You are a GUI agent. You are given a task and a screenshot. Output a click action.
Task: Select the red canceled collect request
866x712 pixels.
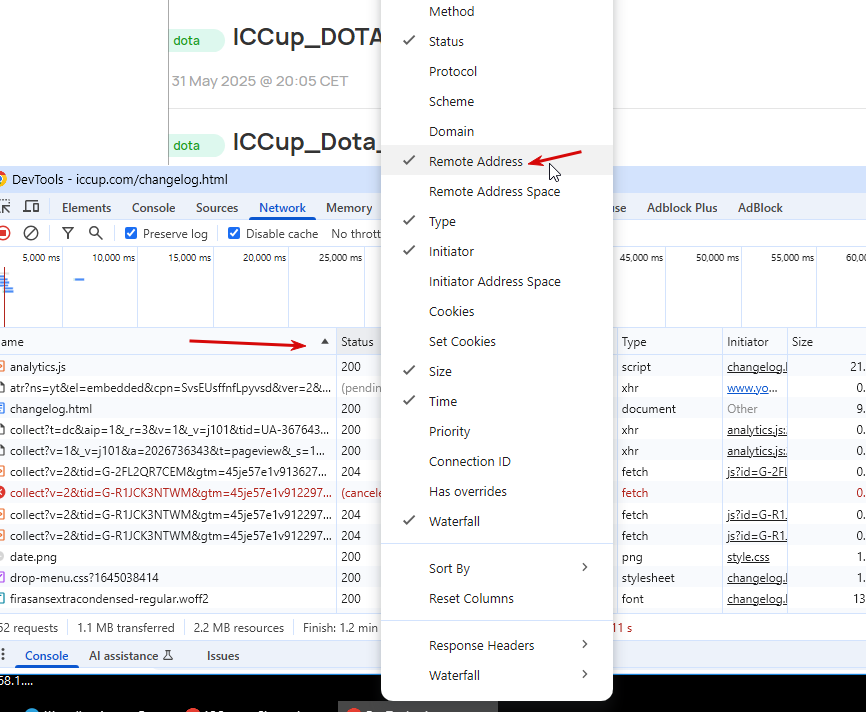[x=166, y=493]
